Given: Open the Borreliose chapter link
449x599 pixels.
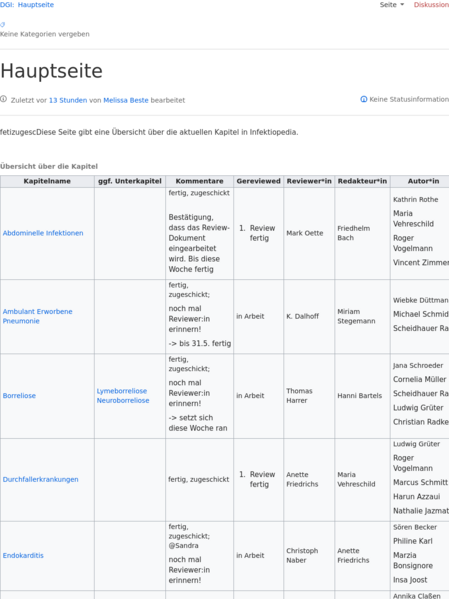Looking at the screenshot, I should tap(19, 396).
